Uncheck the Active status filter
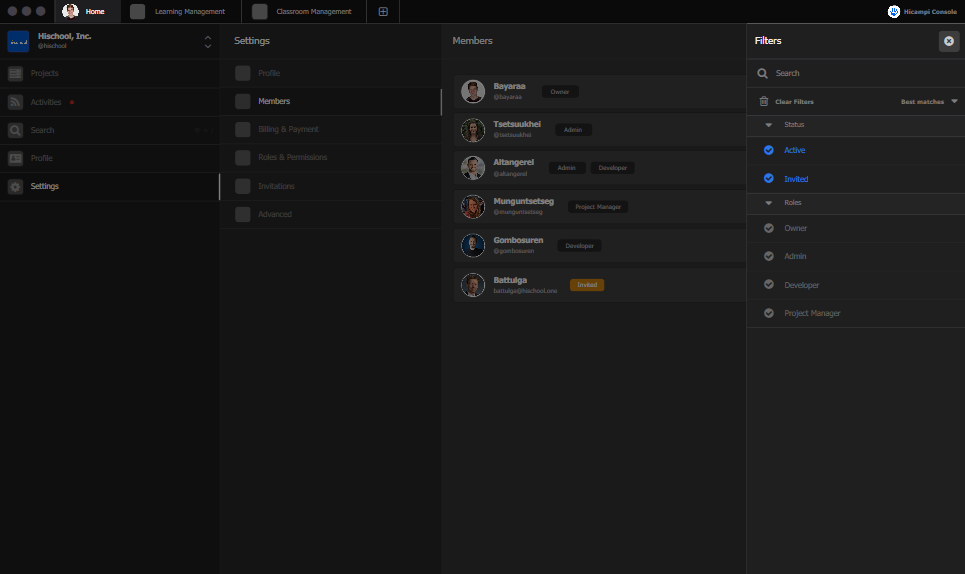 pyautogui.click(x=768, y=150)
